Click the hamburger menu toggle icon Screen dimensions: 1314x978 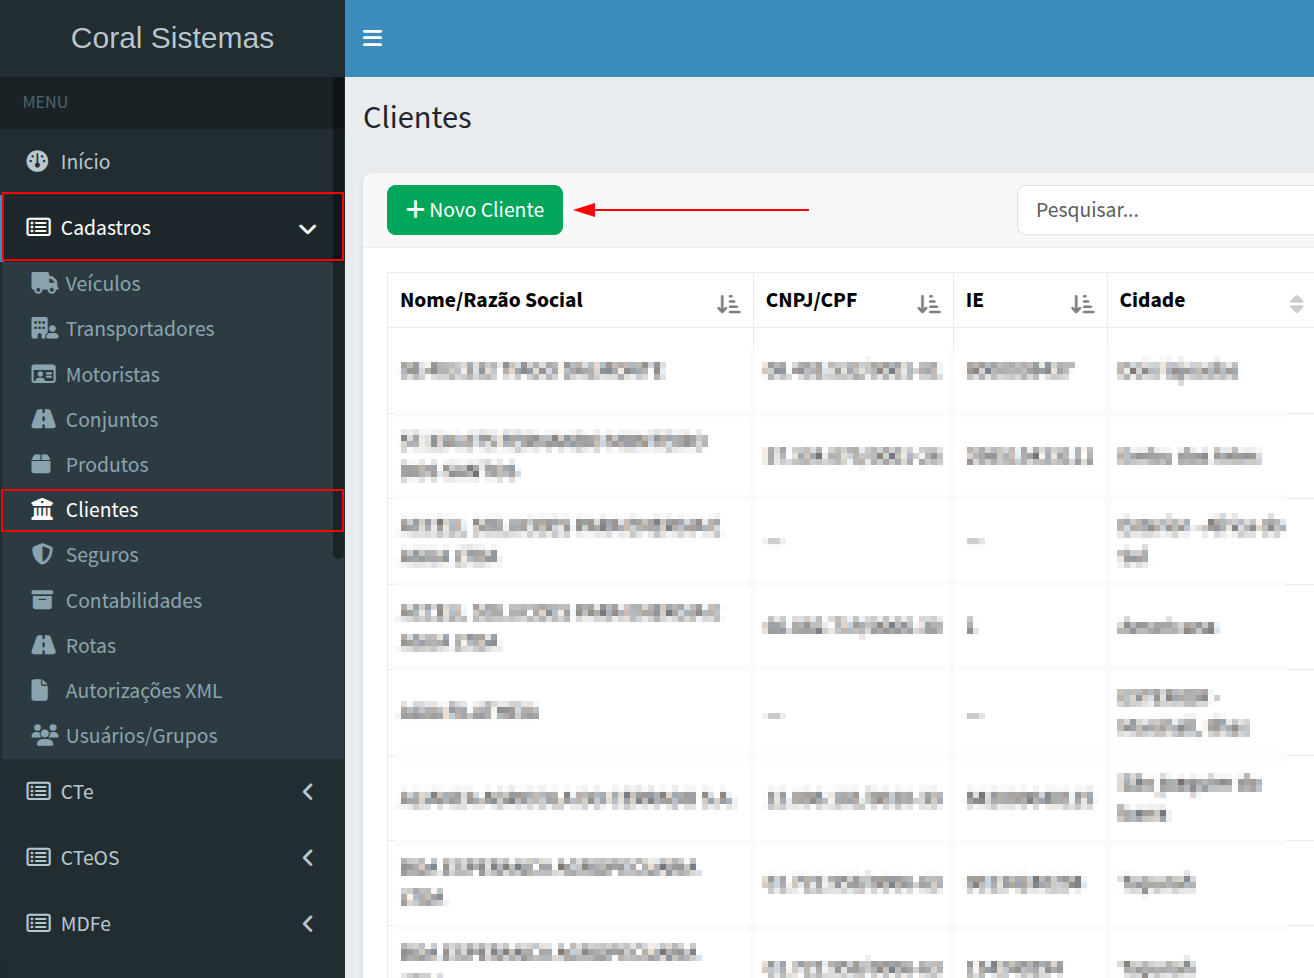pos(372,38)
